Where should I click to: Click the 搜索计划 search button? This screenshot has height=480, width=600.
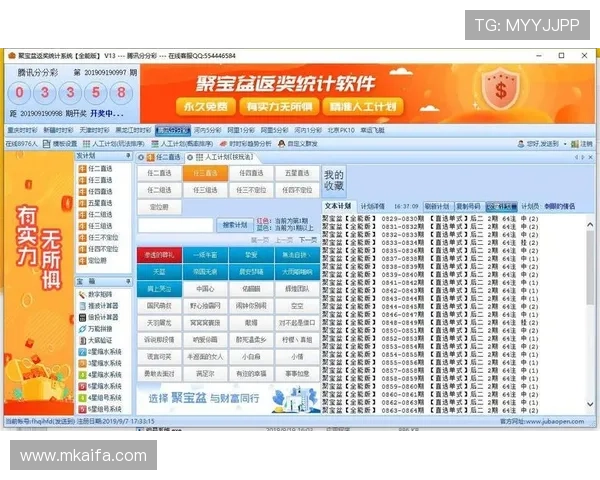pyautogui.click(x=235, y=225)
